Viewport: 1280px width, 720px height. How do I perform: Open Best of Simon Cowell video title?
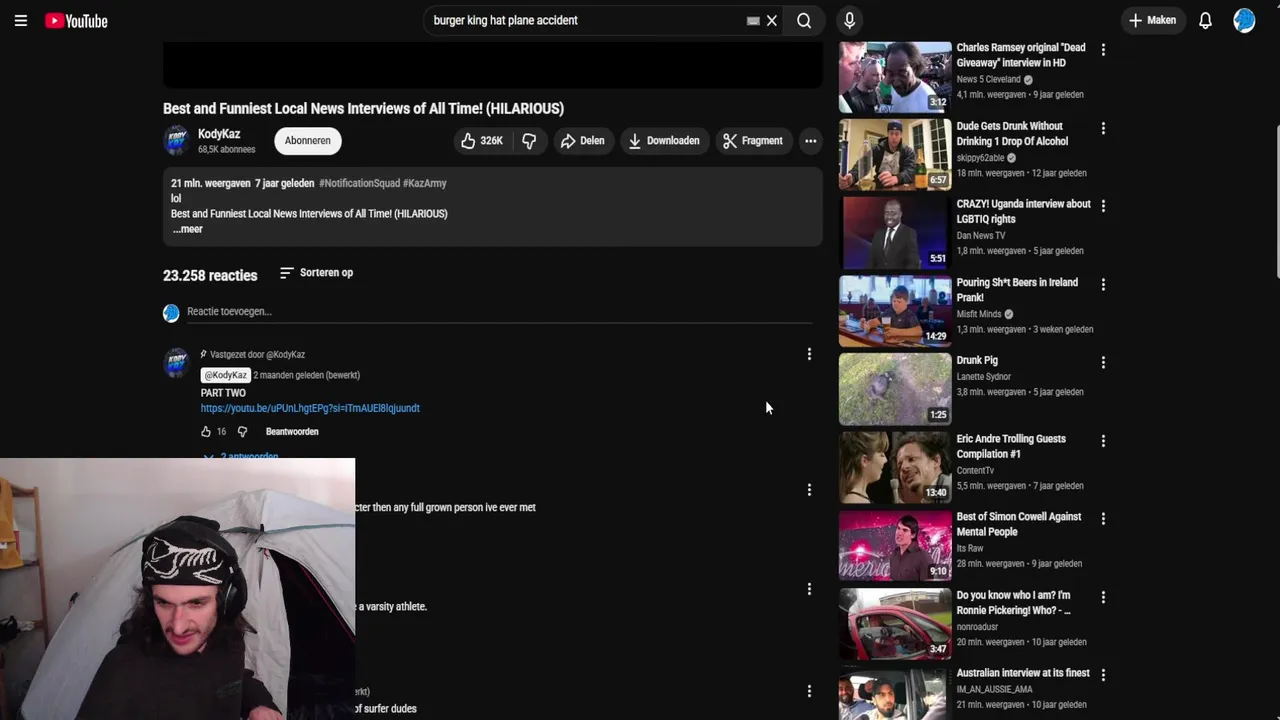pyautogui.click(x=1019, y=524)
